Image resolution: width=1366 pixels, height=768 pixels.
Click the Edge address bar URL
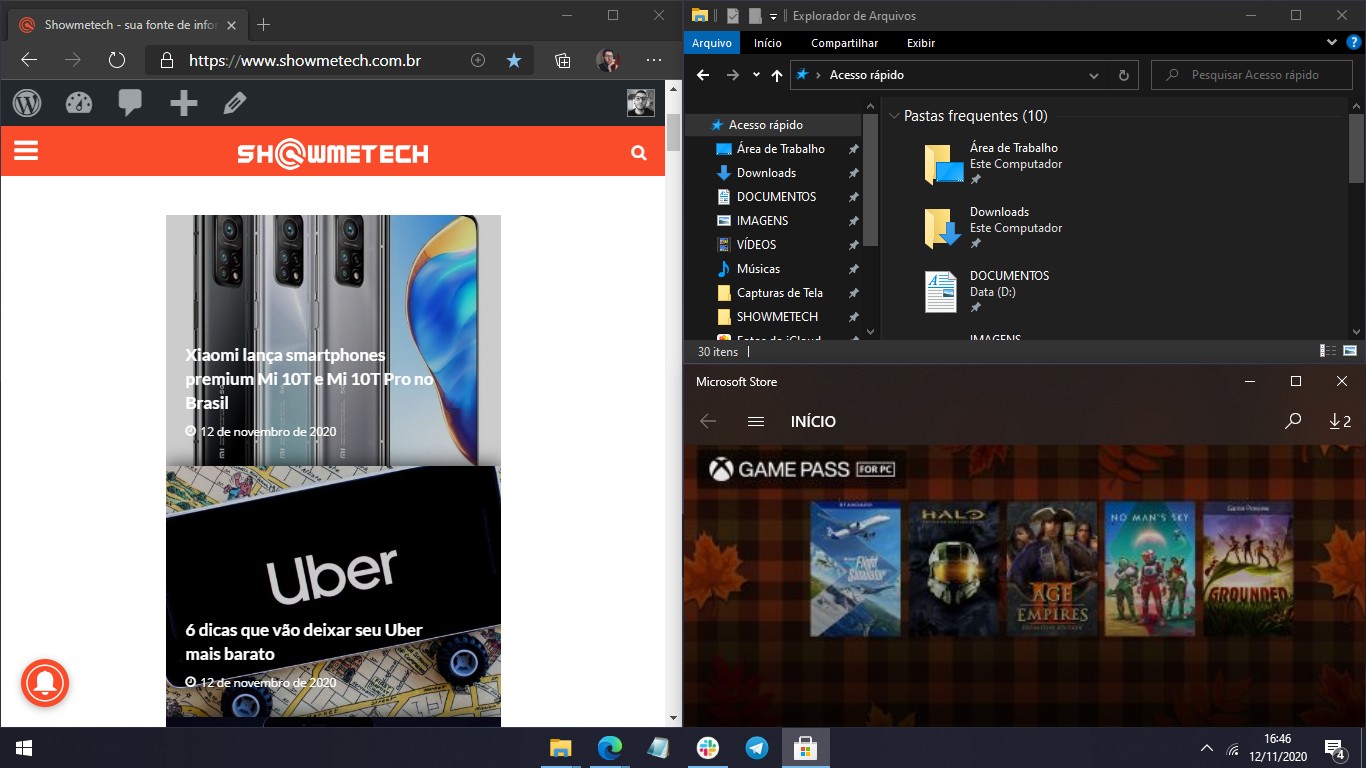304,60
